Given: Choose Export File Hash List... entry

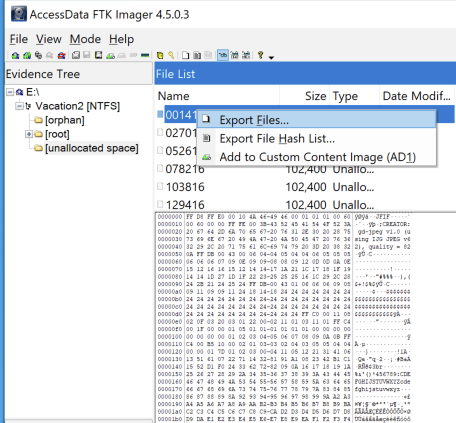Looking at the screenshot, I should tap(316, 138).
